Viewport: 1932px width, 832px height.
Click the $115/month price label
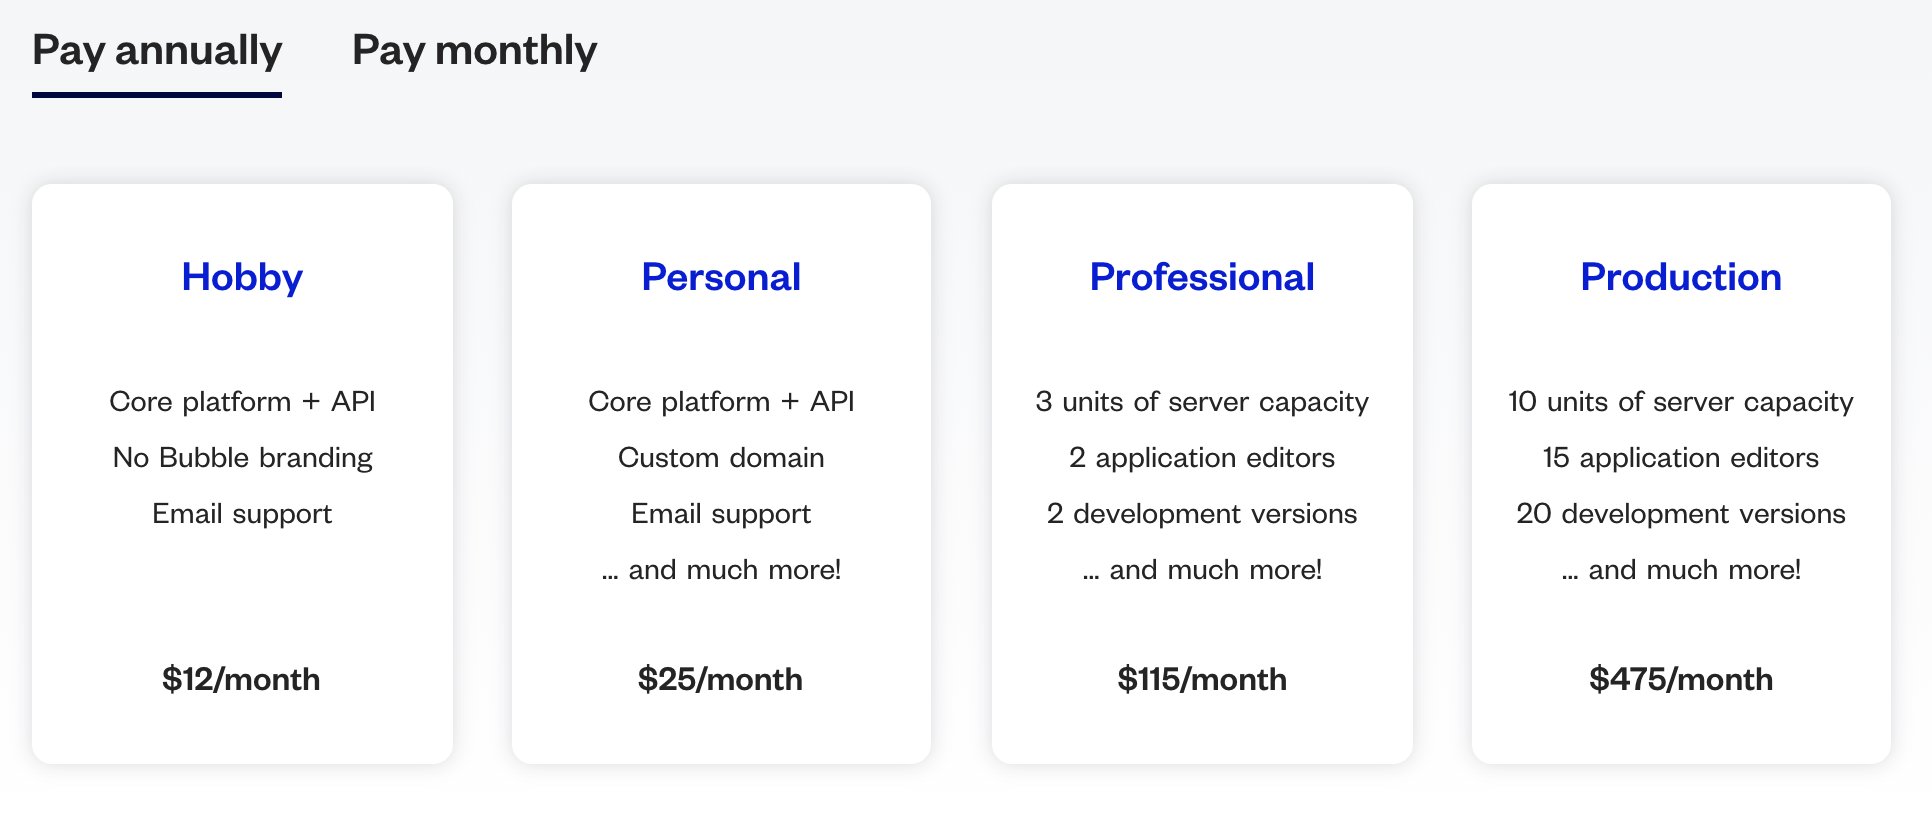coord(1201,679)
